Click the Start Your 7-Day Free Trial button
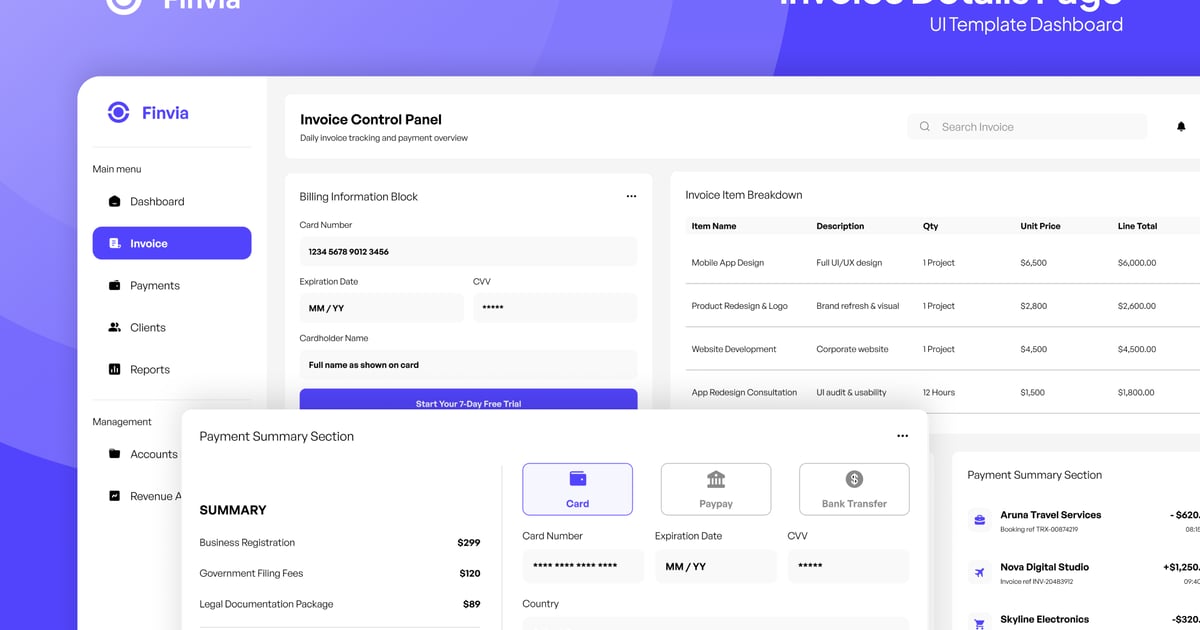 (x=468, y=400)
